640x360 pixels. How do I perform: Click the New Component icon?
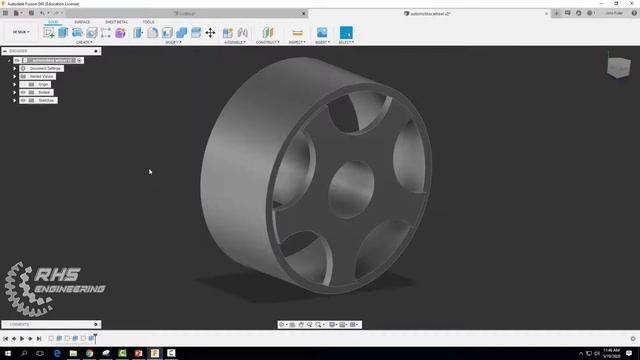(228, 33)
